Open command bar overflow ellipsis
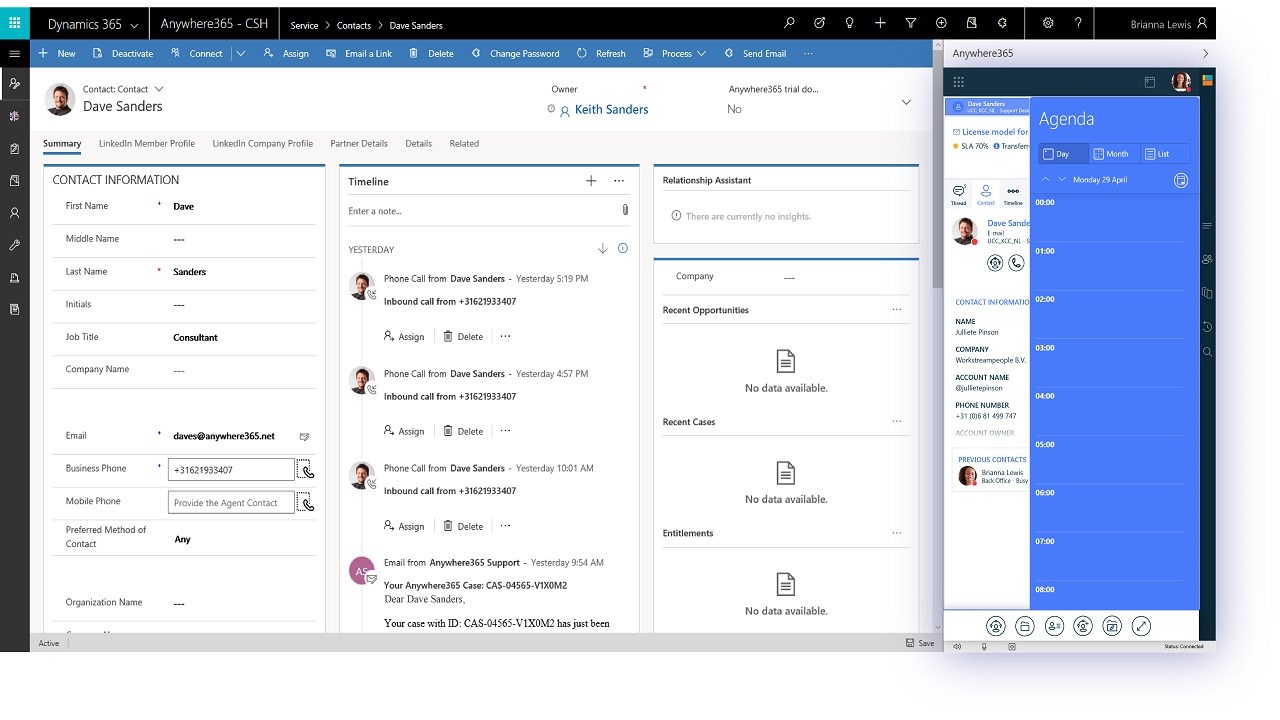The width and height of the screenshot is (1280, 720). (808, 53)
